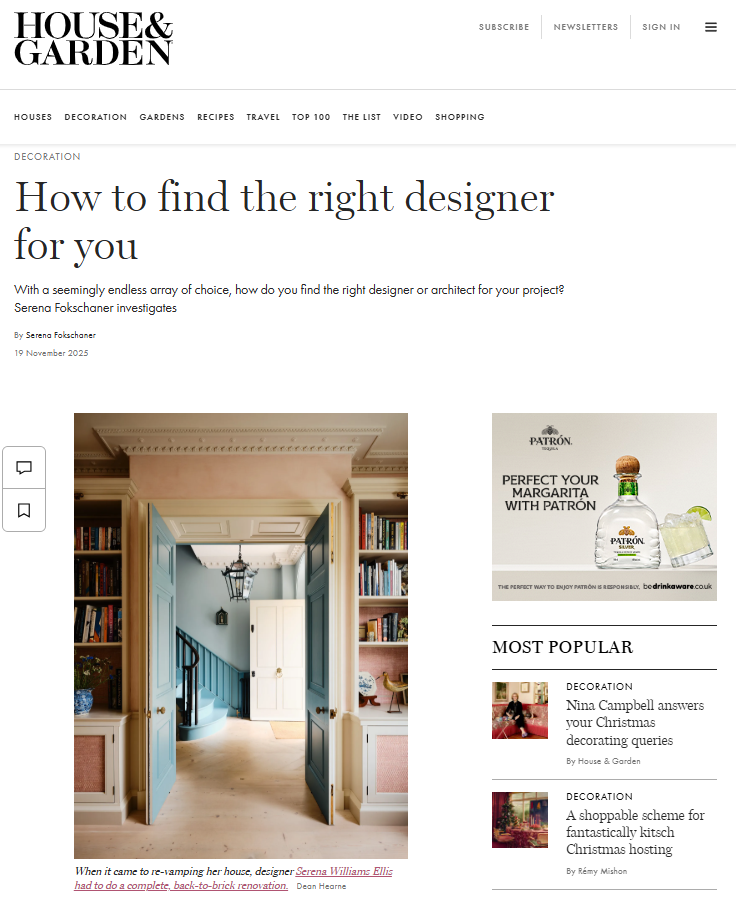Follow the Serena Williams Ellis caption link
The height and width of the screenshot is (902, 736).
234,878
